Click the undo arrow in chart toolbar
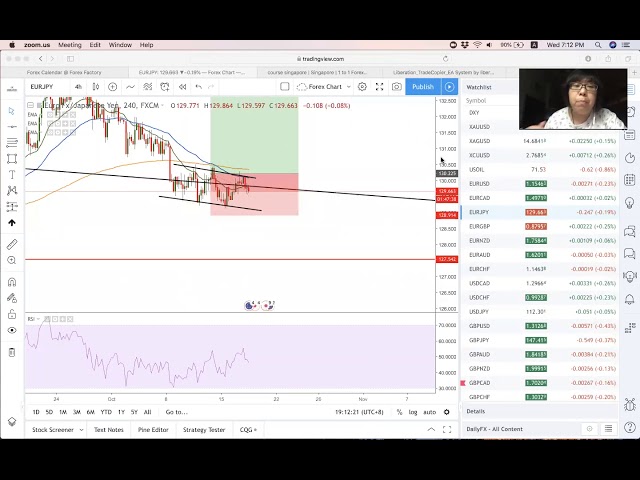 [x=198, y=87]
